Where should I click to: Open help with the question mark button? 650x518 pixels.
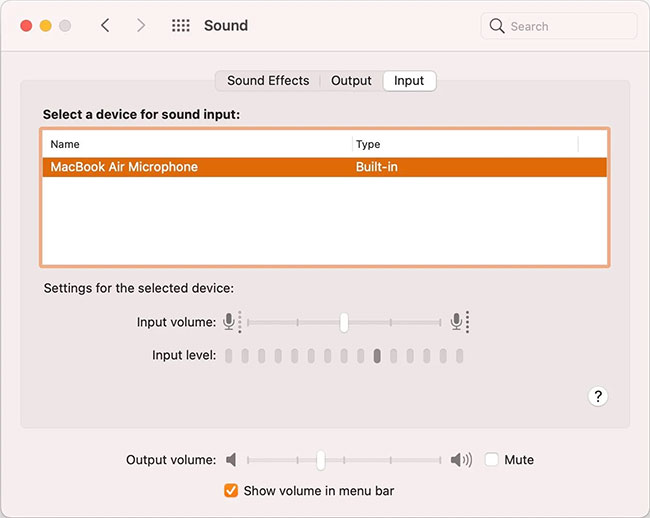point(598,397)
